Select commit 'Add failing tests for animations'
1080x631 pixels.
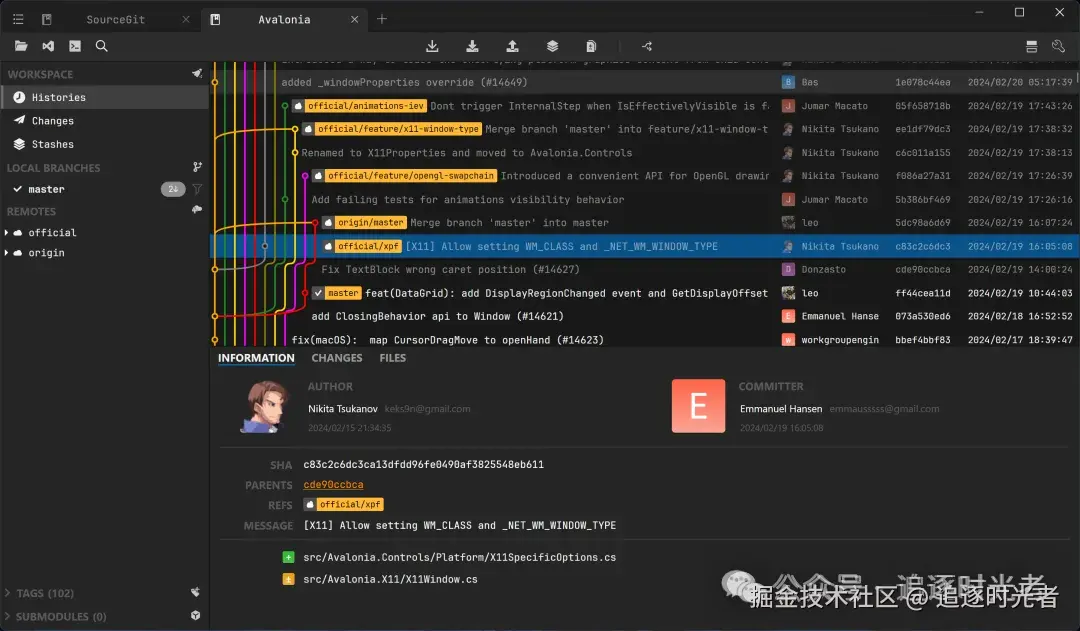[x=644, y=200]
